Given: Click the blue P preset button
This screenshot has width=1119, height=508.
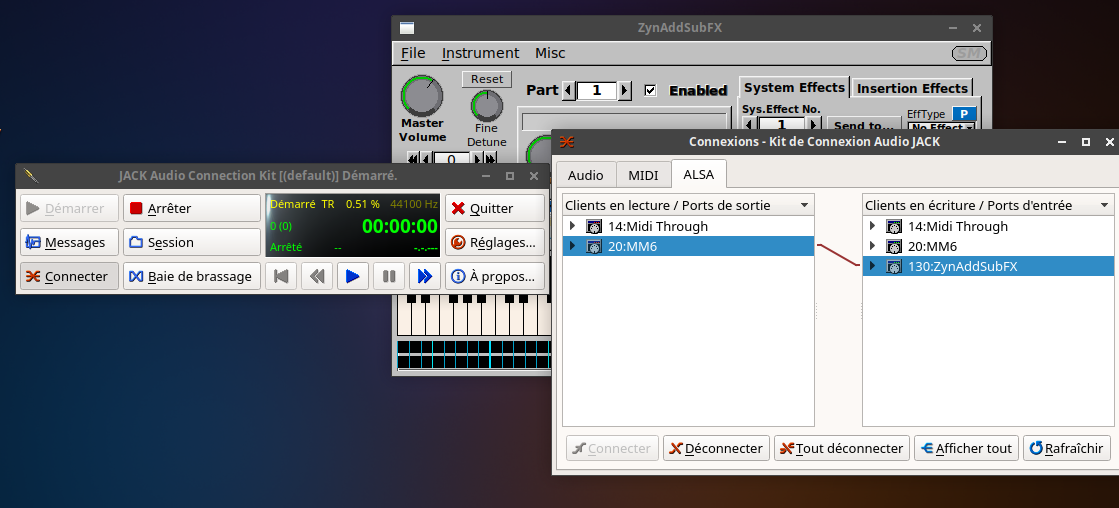Looking at the screenshot, I should 964,114.
